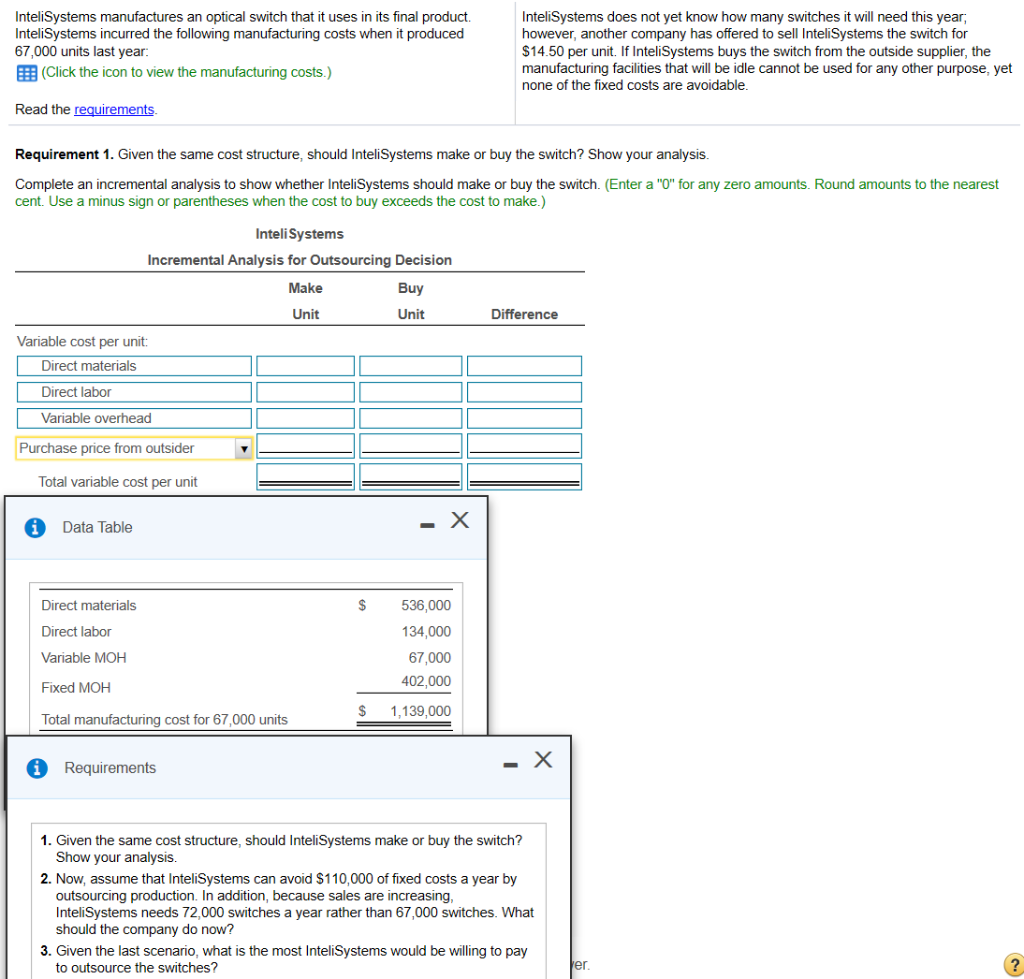The image size is (1024, 979).
Task: Click the manufacturing costs link text
Action: 186,72
